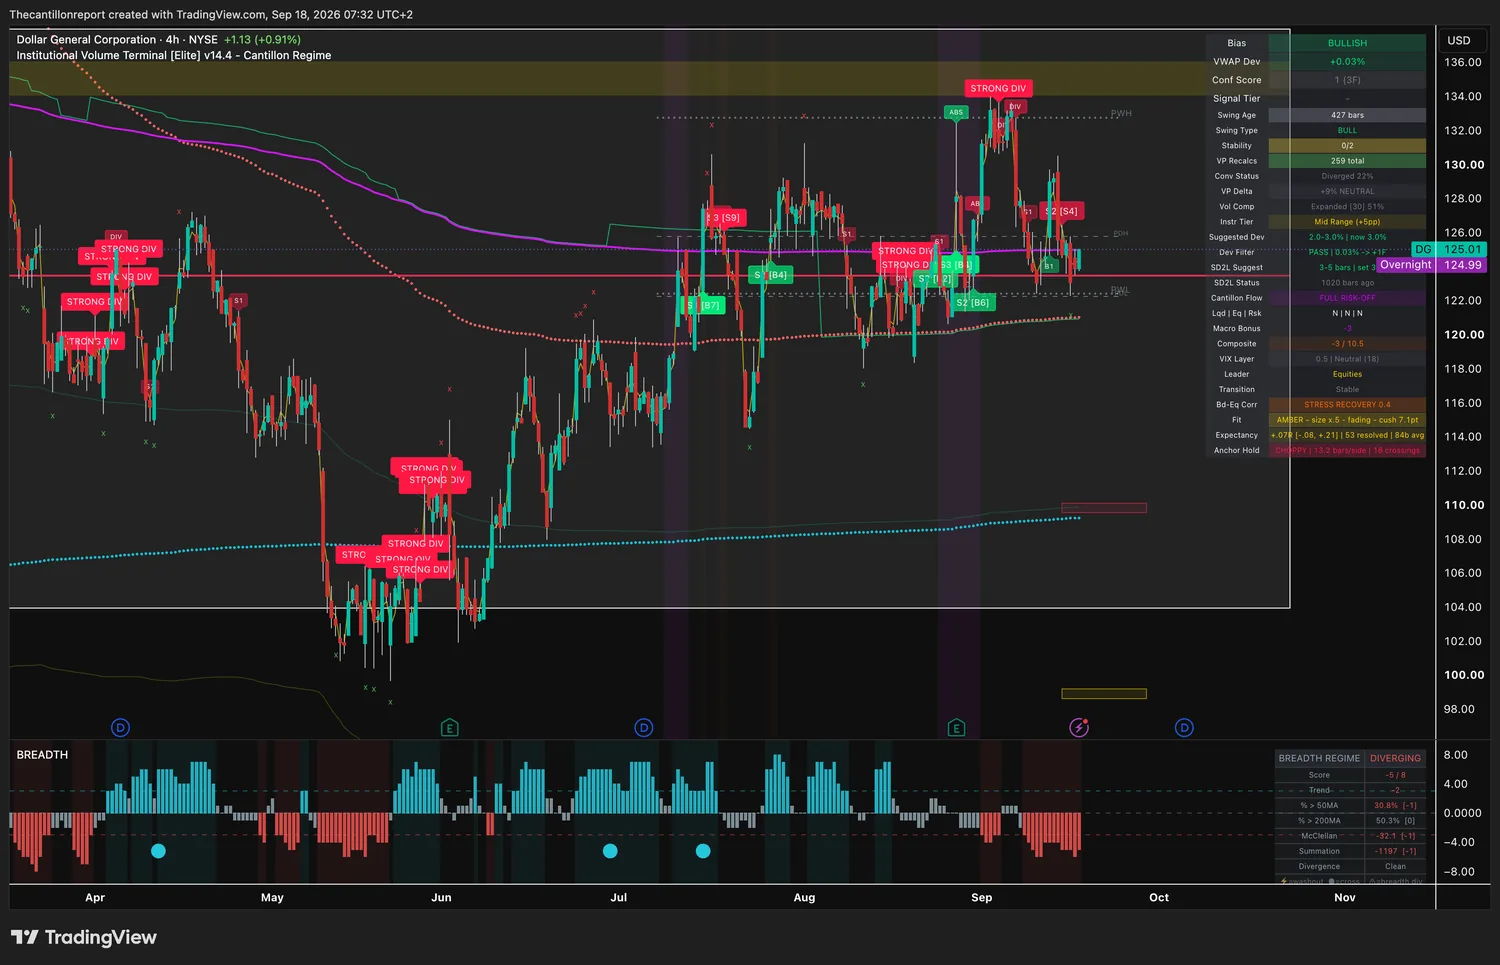Click the 8.00 breadth scale label
Image resolution: width=1500 pixels, height=965 pixels.
point(1456,755)
